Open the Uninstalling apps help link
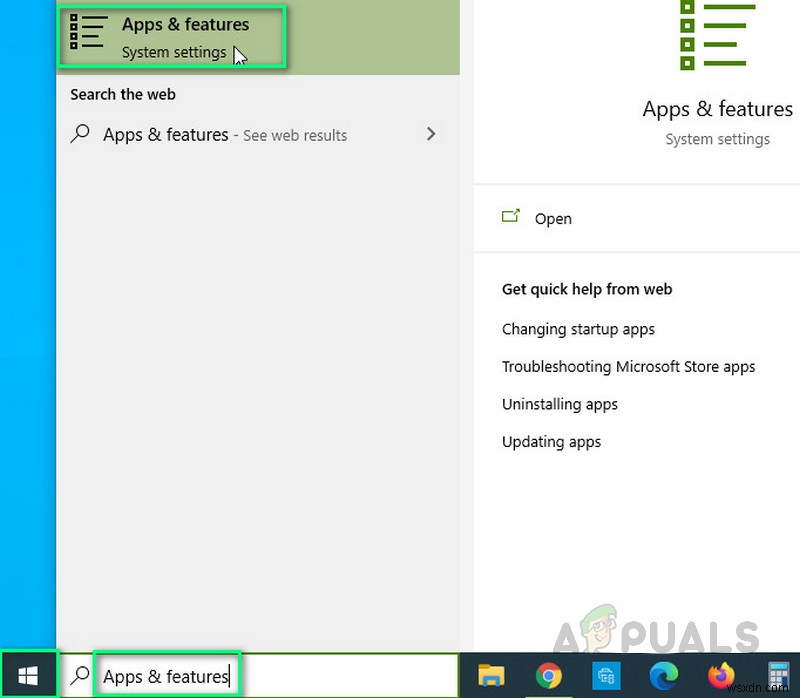This screenshot has height=698, width=800. pos(560,404)
